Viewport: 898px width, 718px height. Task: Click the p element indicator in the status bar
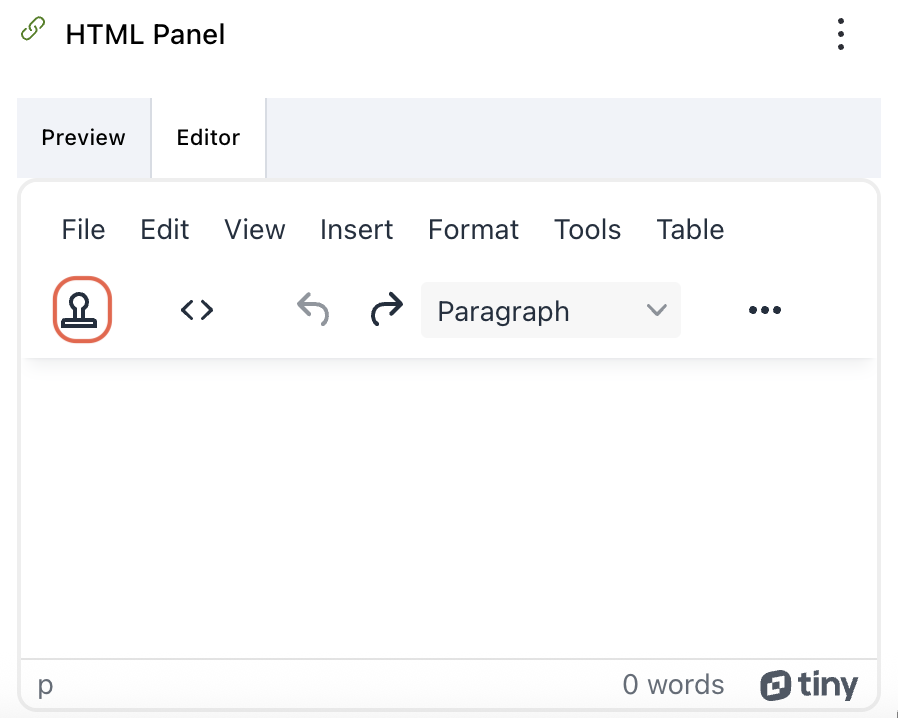tap(44, 685)
